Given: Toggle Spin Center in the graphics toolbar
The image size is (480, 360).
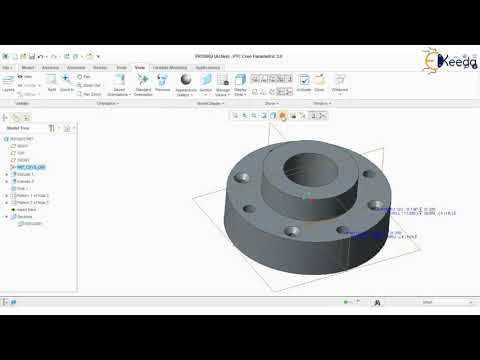Looking at the screenshot, I should (322, 116).
